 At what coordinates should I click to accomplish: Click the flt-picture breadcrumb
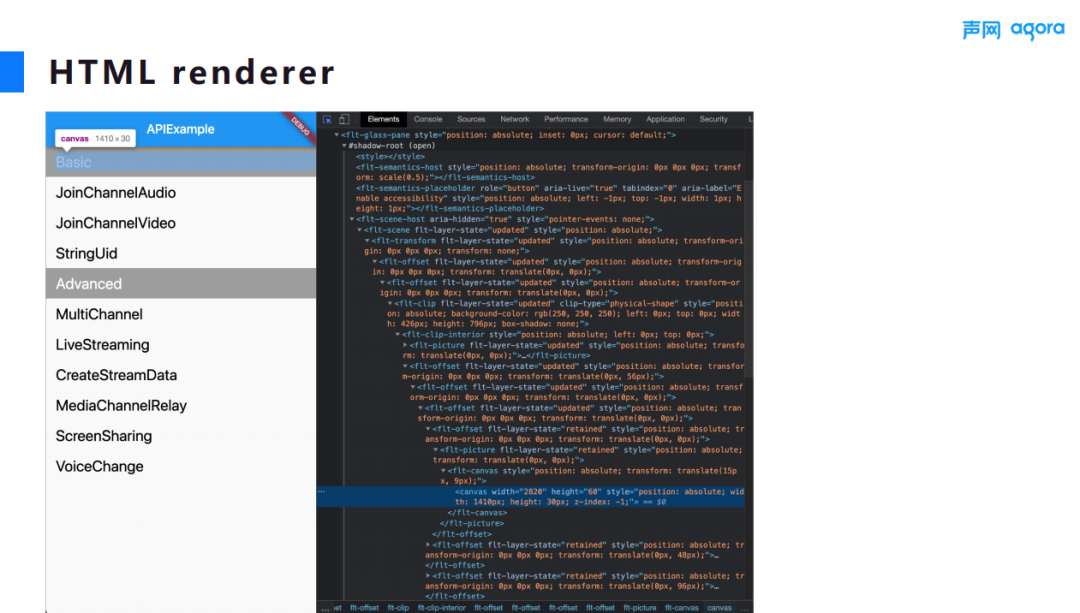pos(640,607)
